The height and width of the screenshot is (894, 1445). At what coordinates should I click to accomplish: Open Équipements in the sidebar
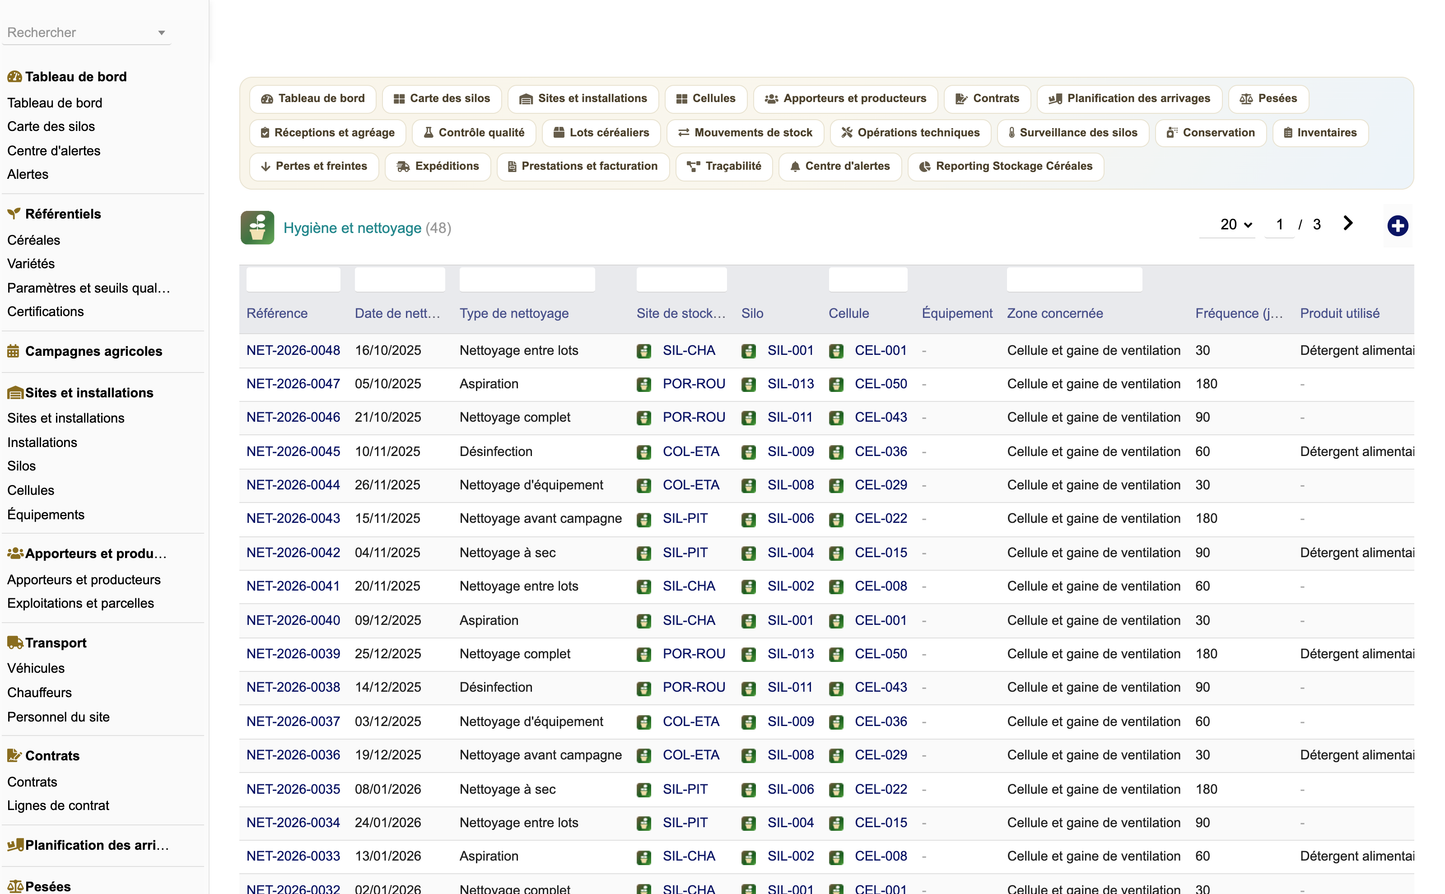[46, 515]
